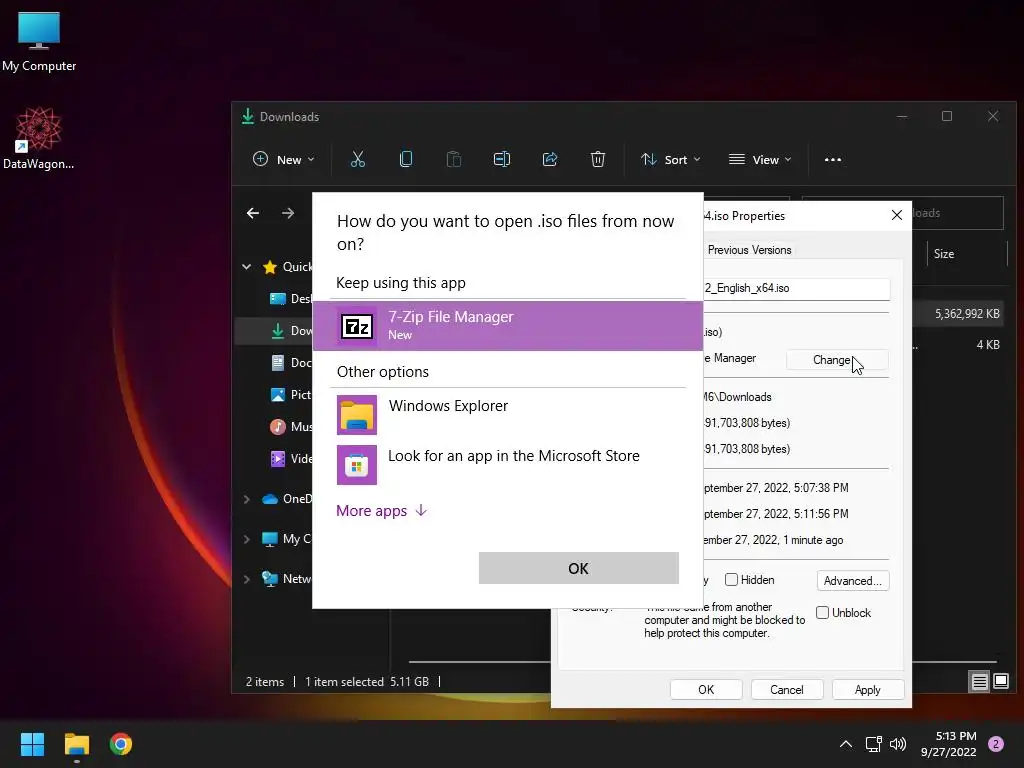The width and height of the screenshot is (1024, 768).
Task: Confirm app choice with gray OK button
Action: point(579,568)
